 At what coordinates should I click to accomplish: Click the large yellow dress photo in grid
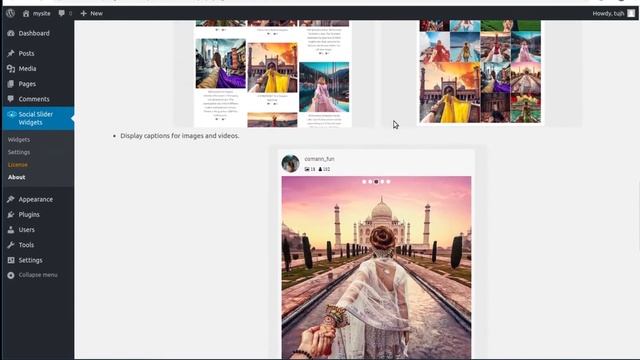pos(450,92)
